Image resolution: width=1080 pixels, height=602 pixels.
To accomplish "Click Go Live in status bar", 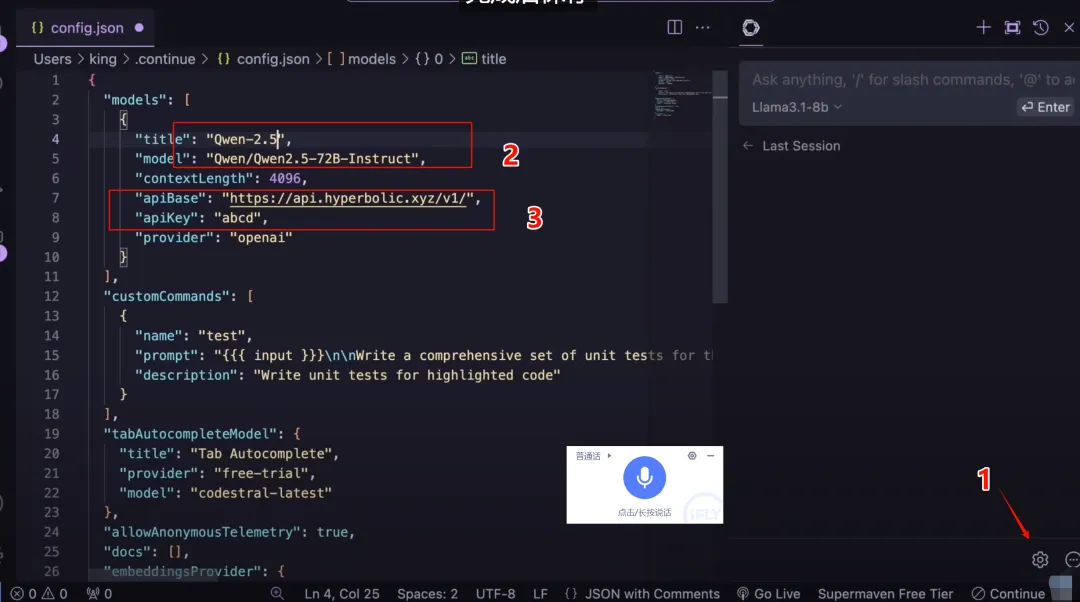I will (x=769, y=593).
